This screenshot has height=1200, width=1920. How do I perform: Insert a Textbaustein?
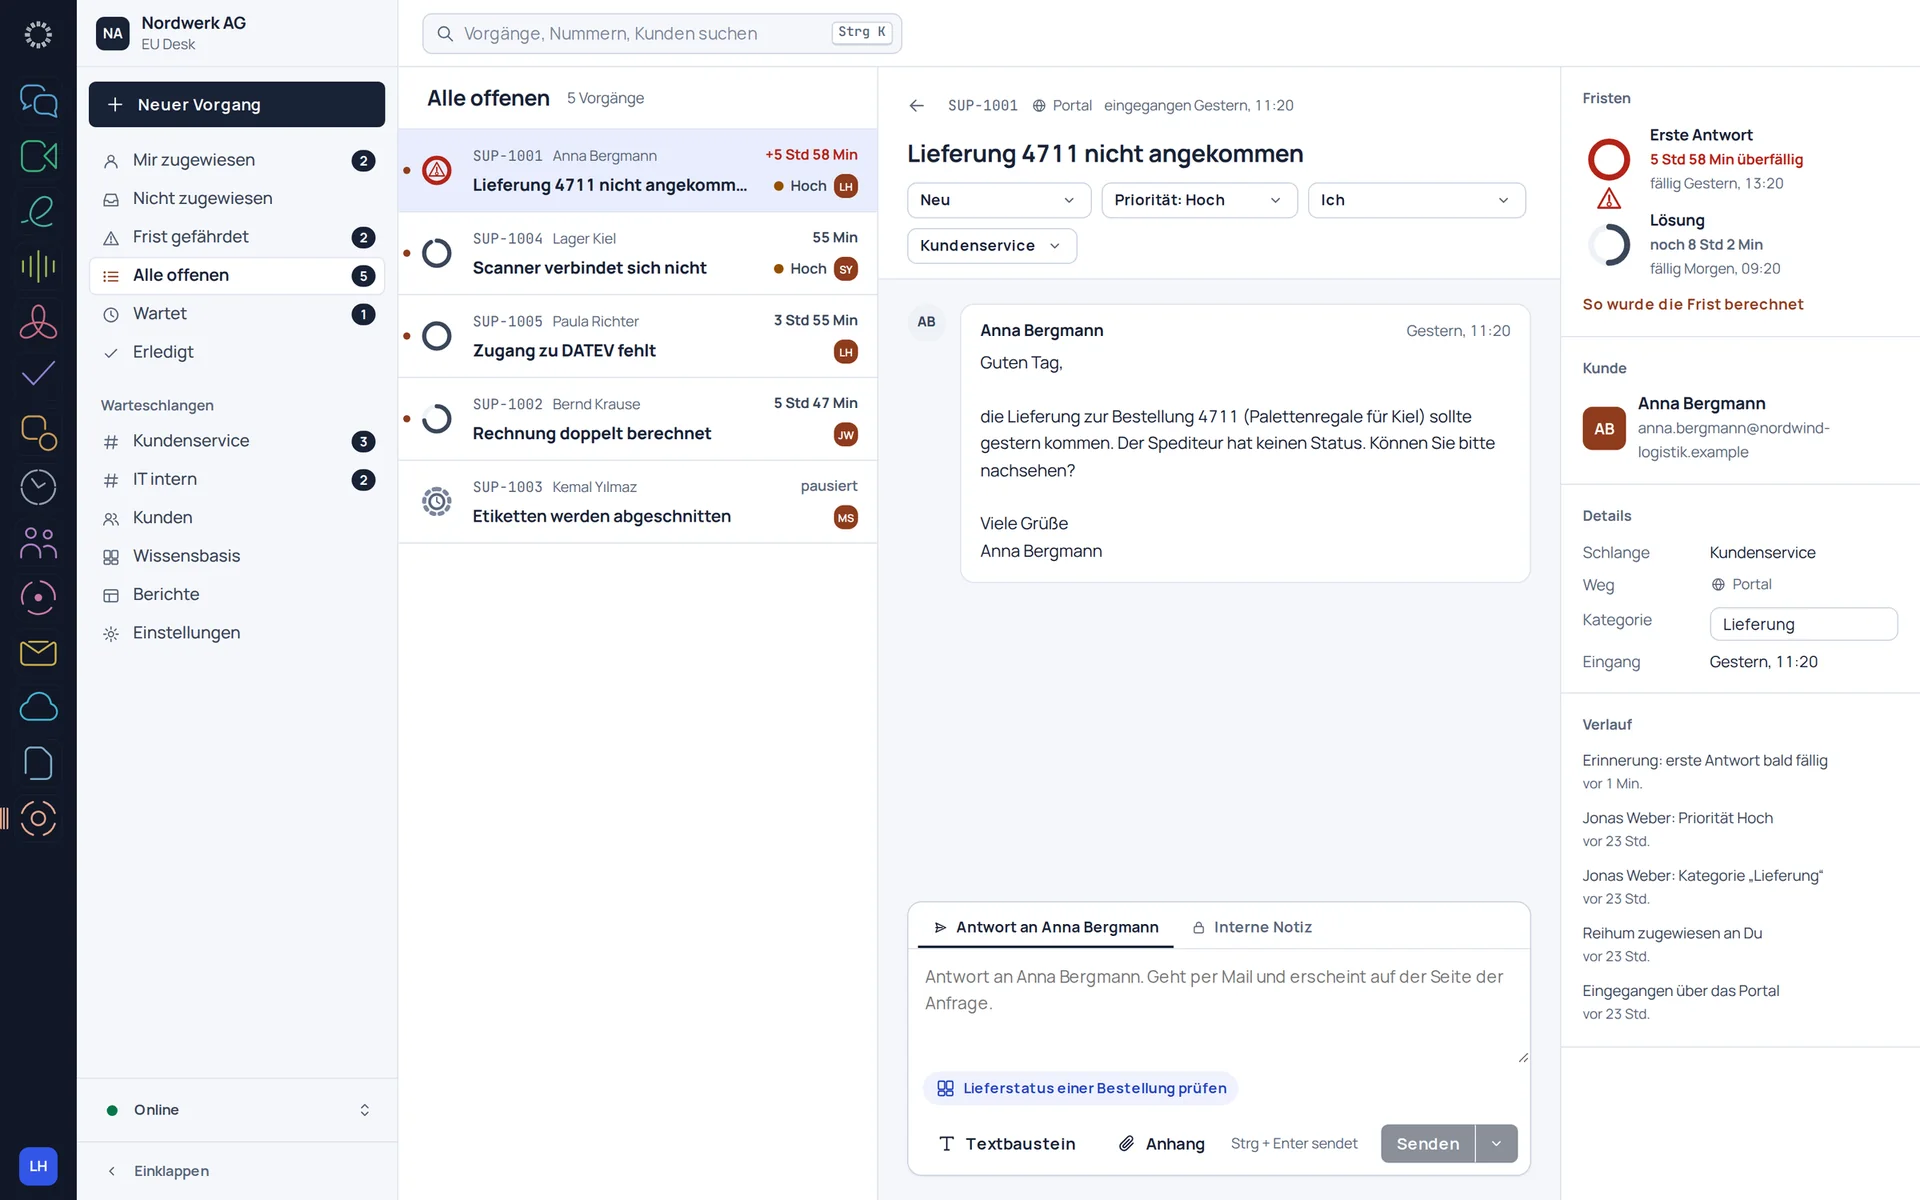pyautogui.click(x=1007, y=1144)
